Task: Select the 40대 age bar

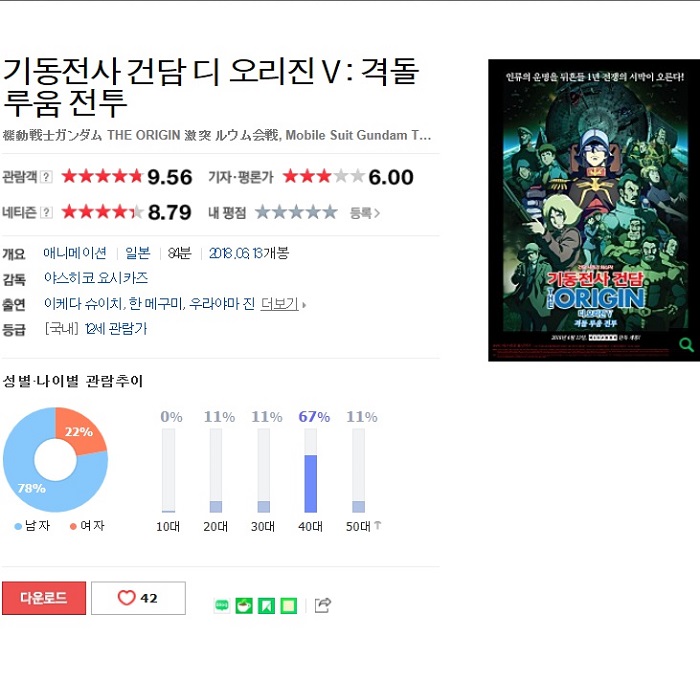Action: point(311,470)
